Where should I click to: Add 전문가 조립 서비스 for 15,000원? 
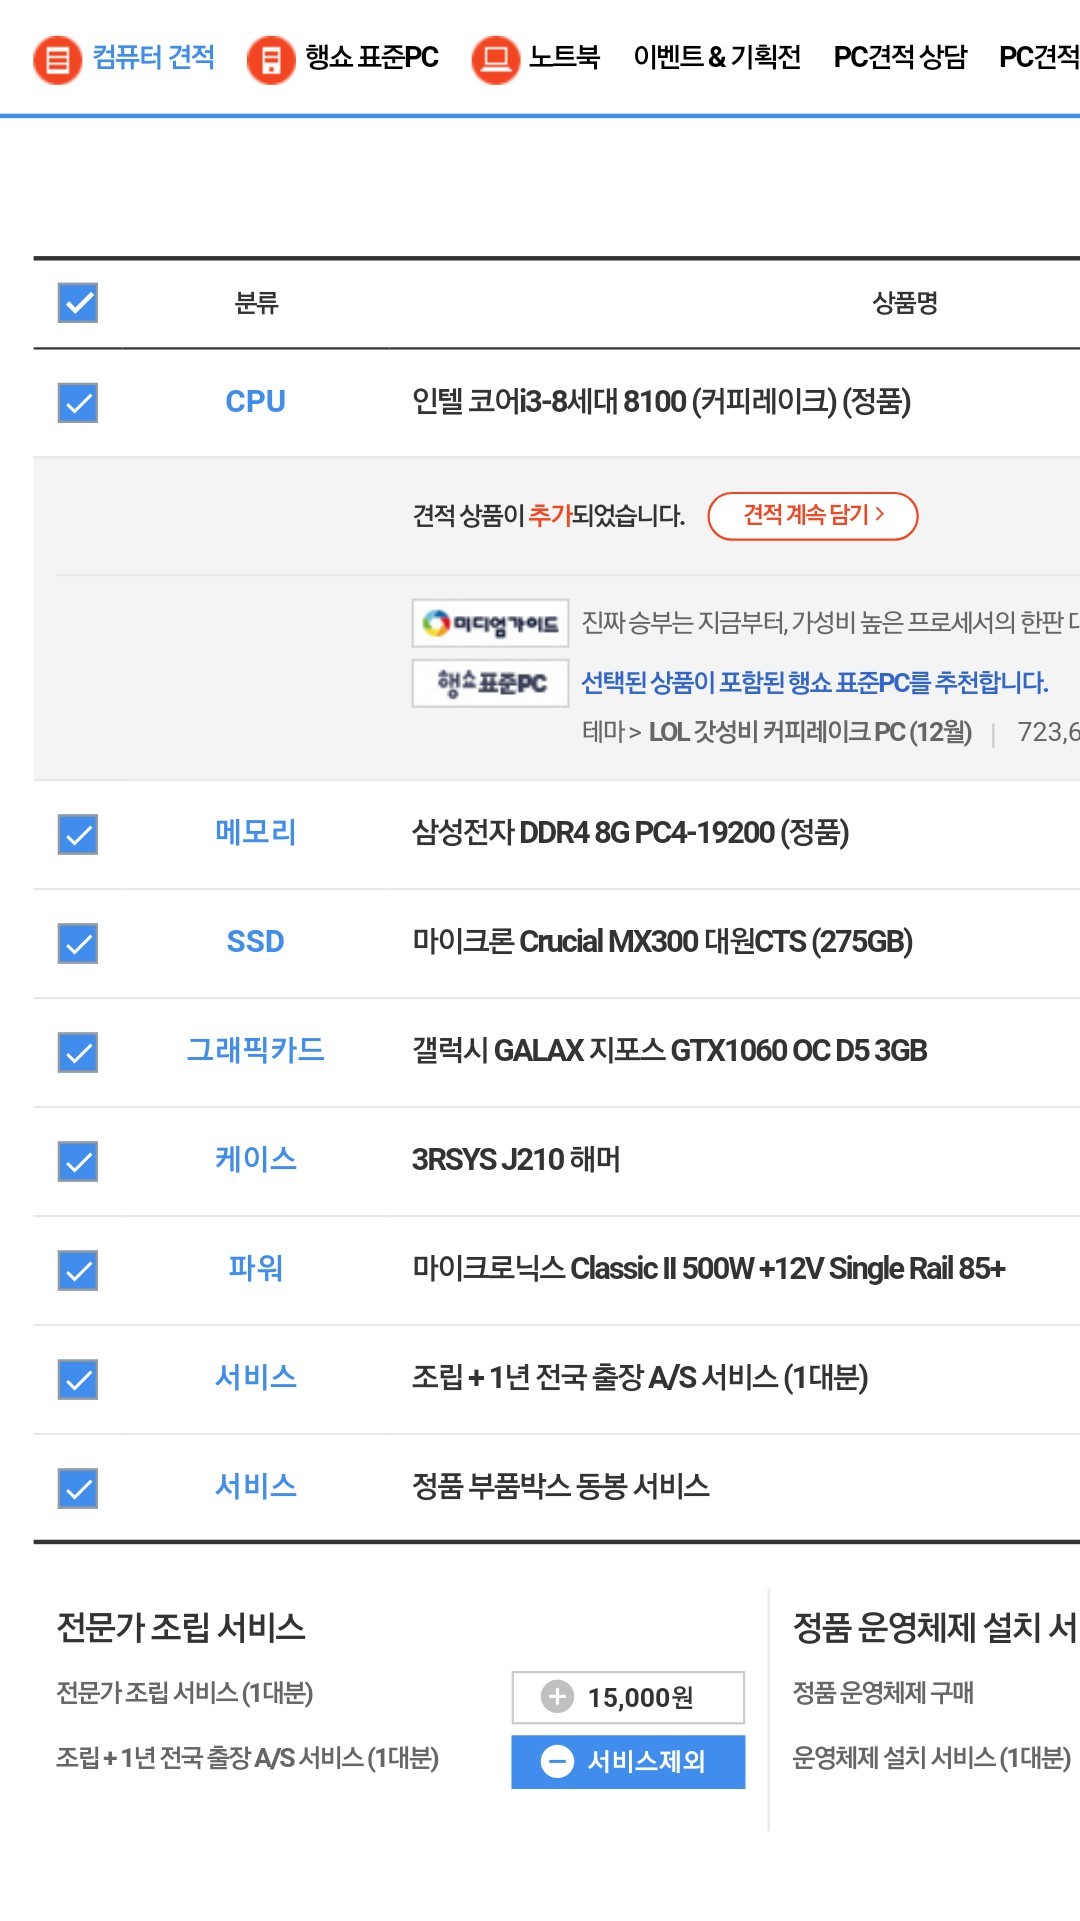[x=628, y=1697]
